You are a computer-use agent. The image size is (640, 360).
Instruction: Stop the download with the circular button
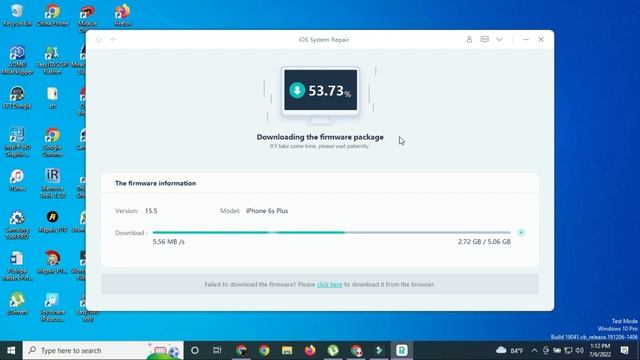click(521, 233)
